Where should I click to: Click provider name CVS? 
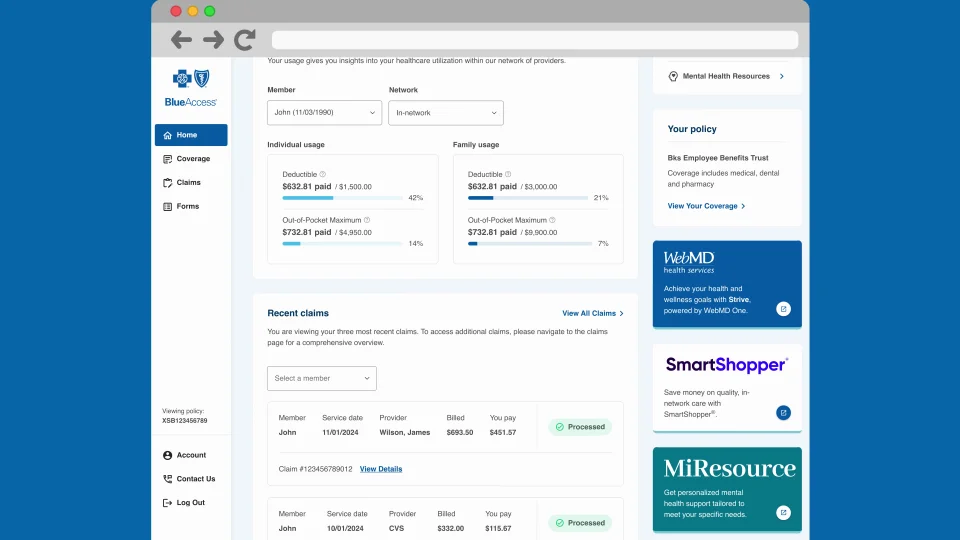[396, 528]
